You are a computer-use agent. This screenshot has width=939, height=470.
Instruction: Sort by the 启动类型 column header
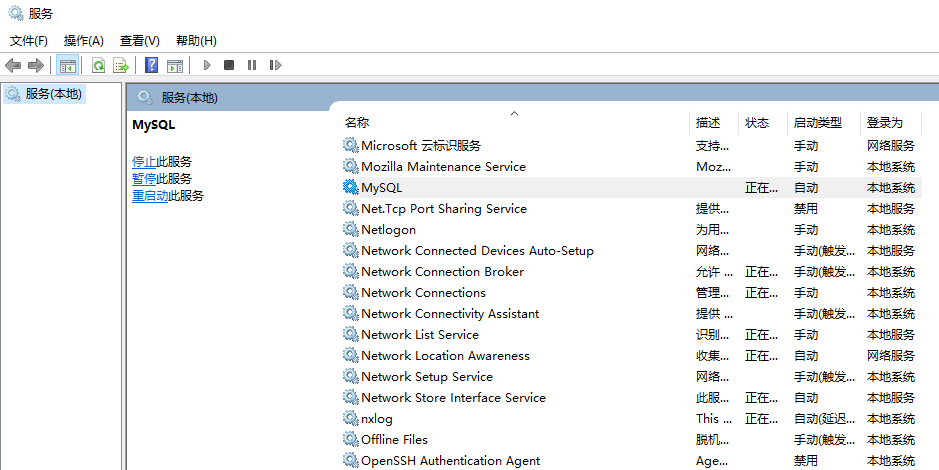(x=817, y=123)
